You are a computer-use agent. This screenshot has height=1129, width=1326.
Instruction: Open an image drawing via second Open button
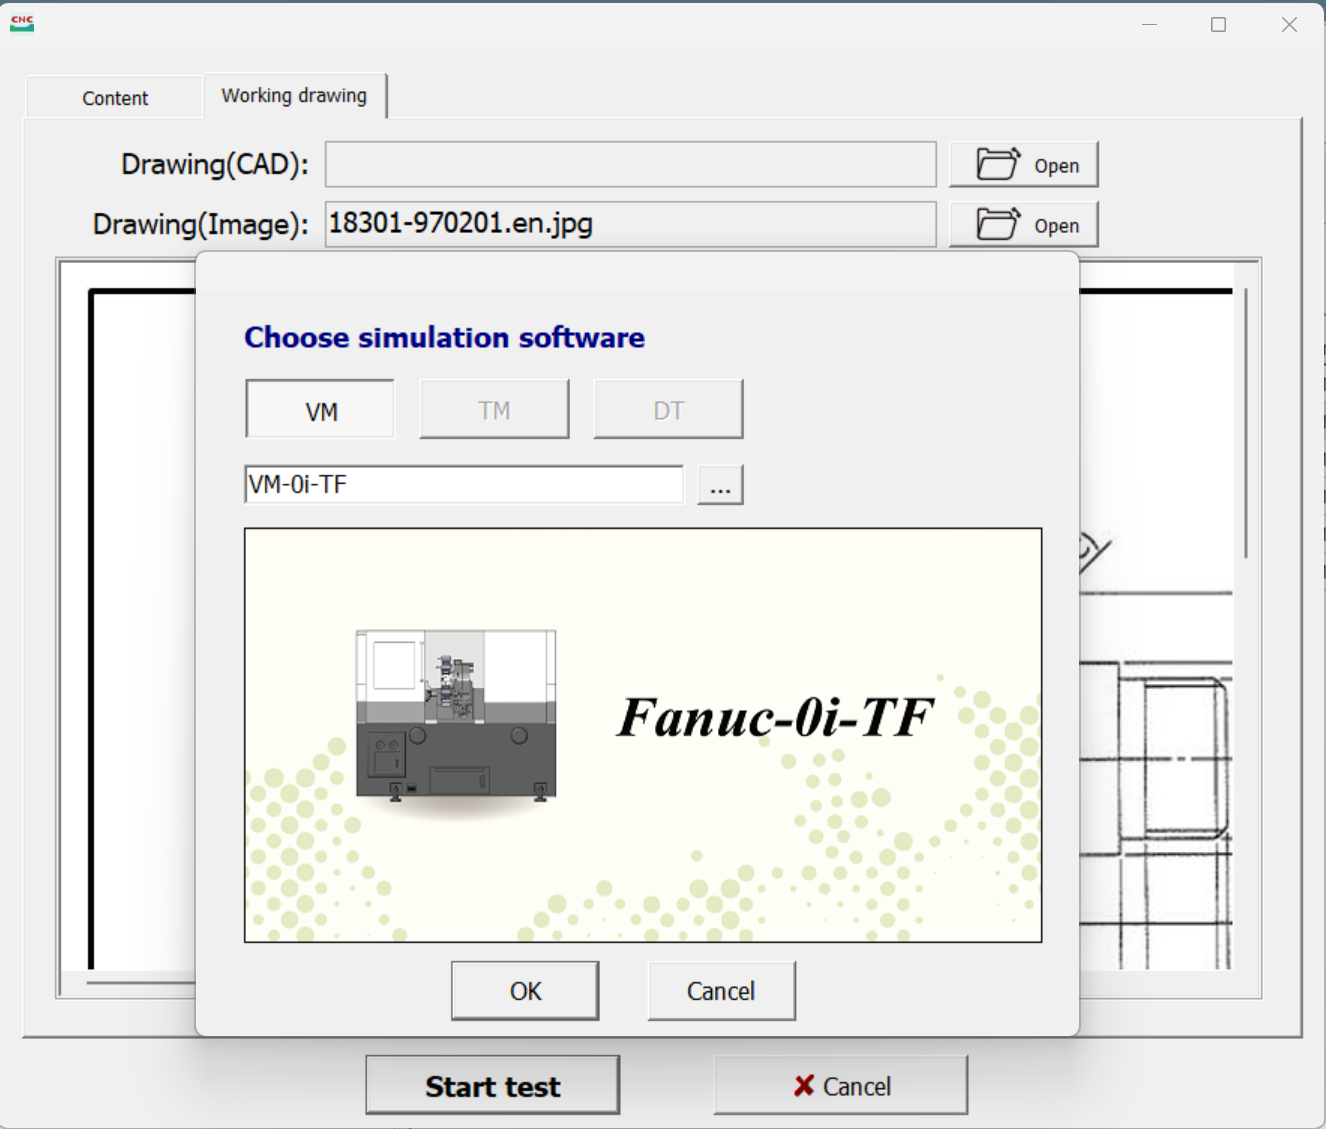point(1023,225)
